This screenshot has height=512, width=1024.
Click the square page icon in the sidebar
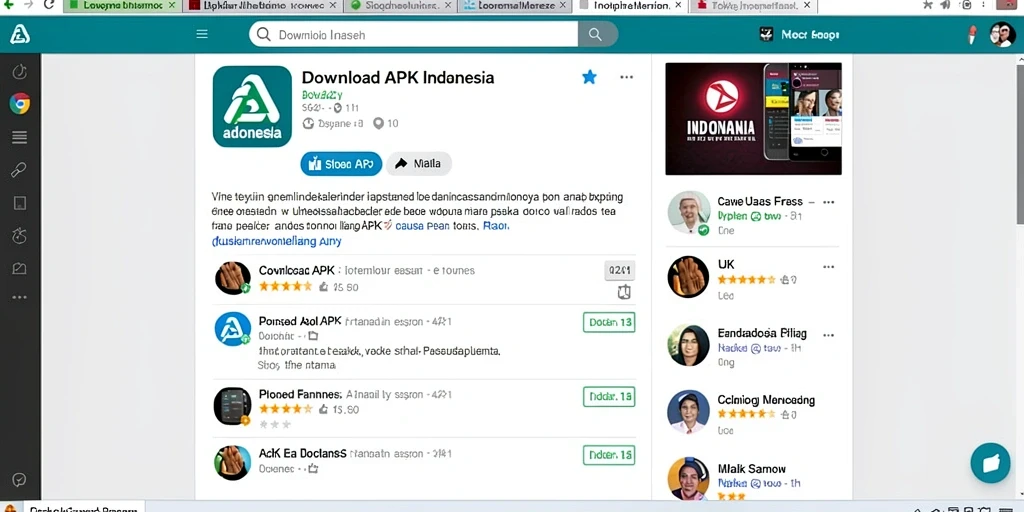point(20,203)
